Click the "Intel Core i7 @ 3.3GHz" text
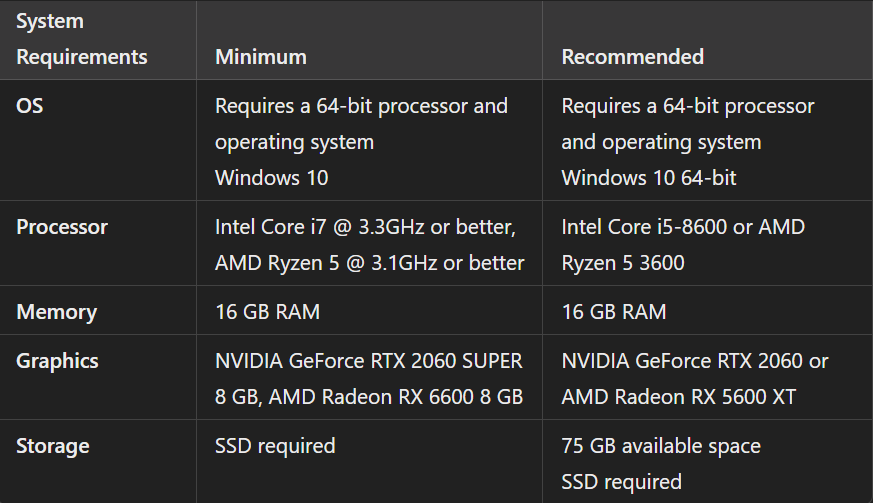The image size is (873, 503). click(x=326, y=227)
